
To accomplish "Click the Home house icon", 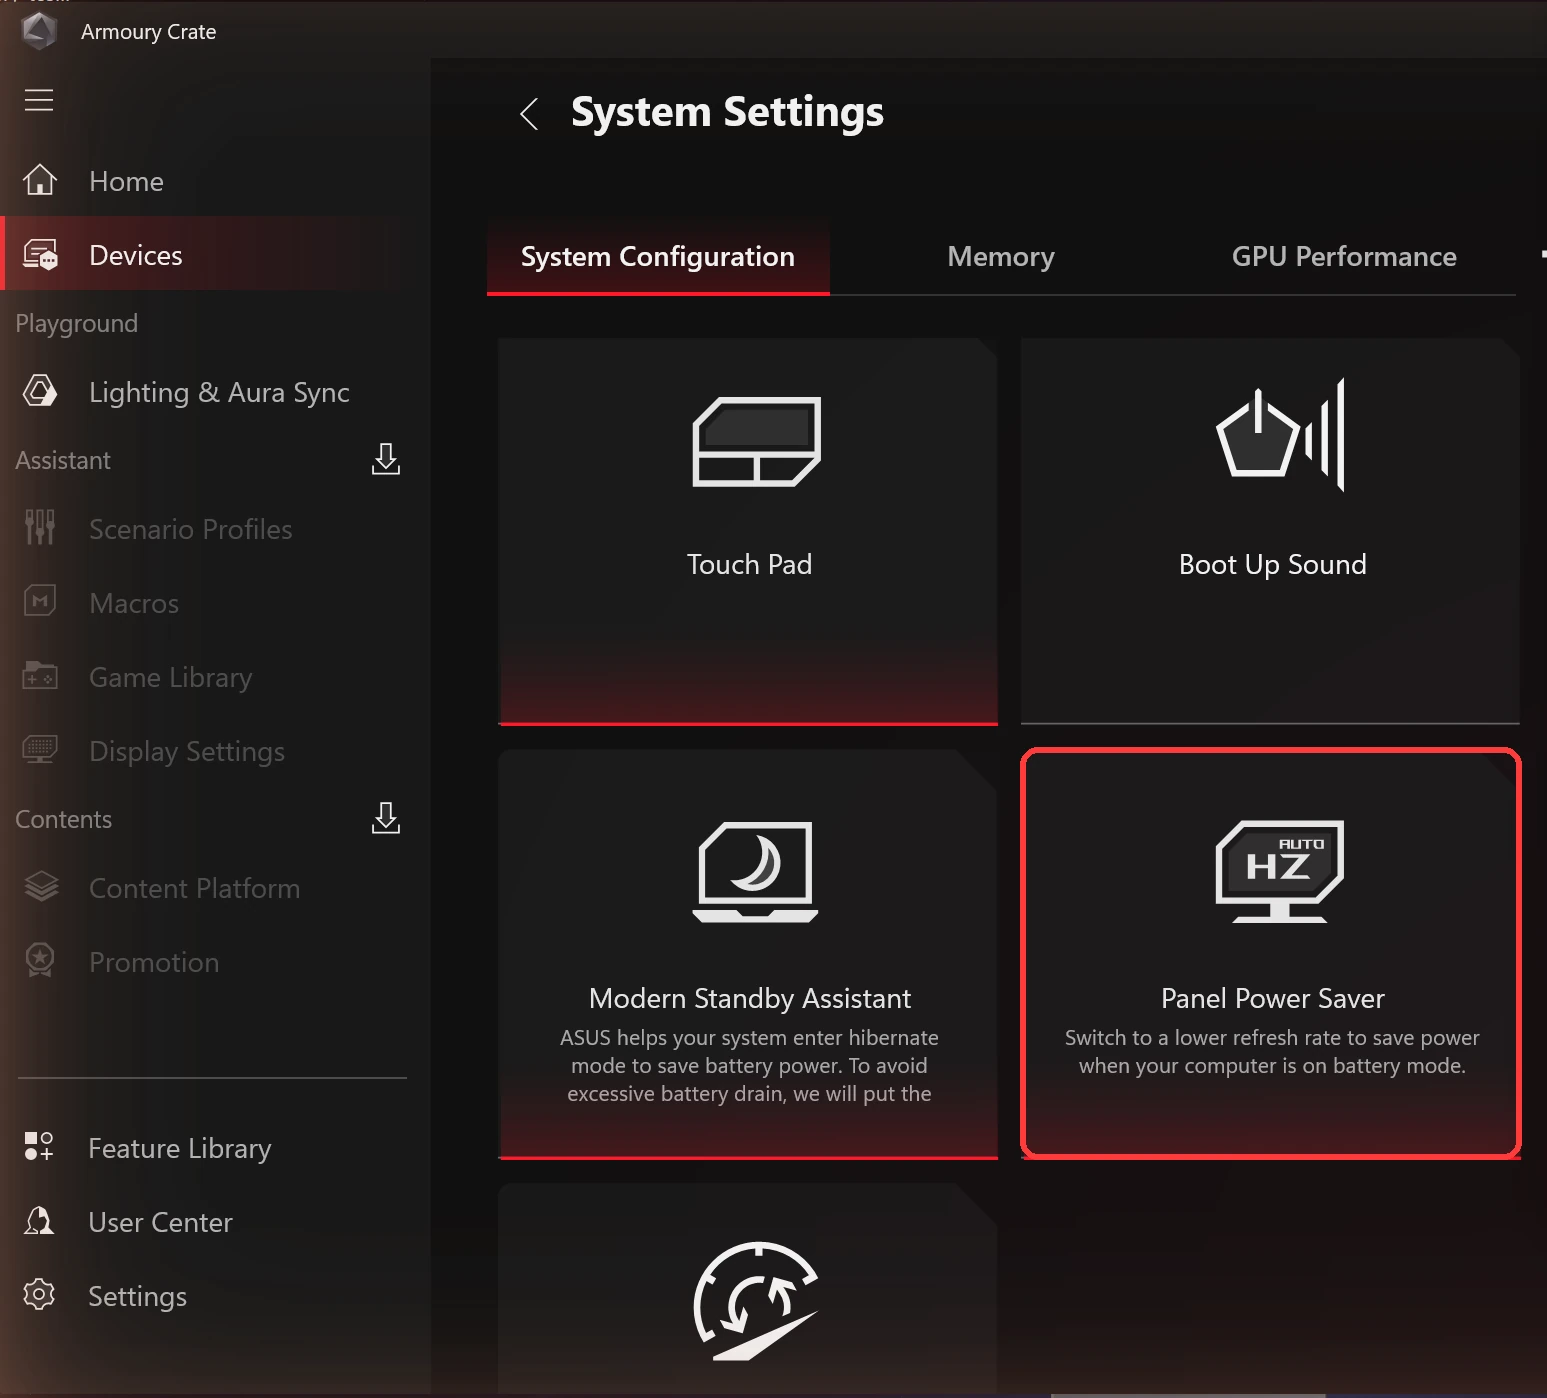I will 40,180.
